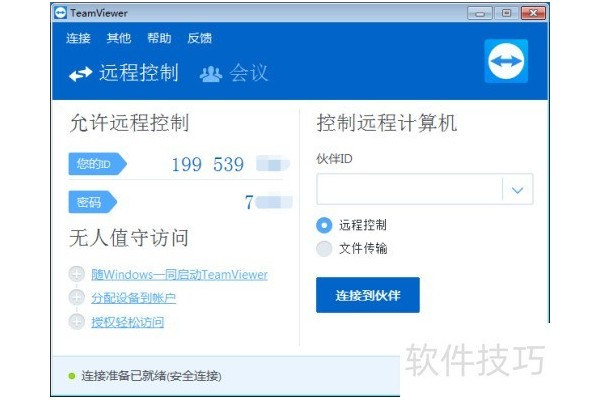This screenshot has width=600, height=400.
Task: Select the ID number 199 539
Action: pyautogui.click(x=208, y=165)
